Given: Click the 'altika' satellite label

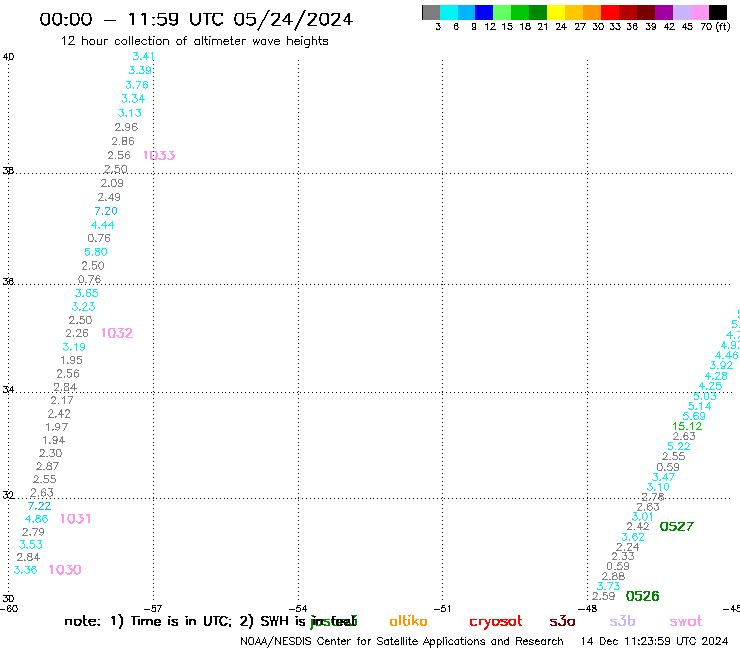Looking at the screenshot, I should coord(408,621).
